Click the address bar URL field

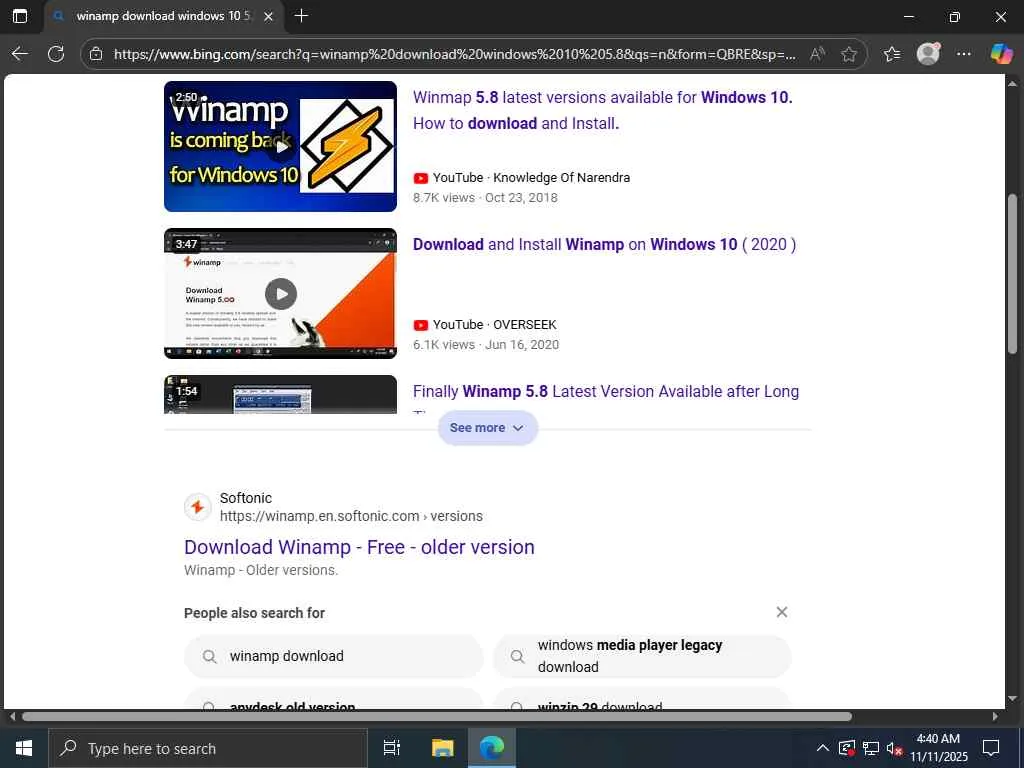(x=455, y=54)
